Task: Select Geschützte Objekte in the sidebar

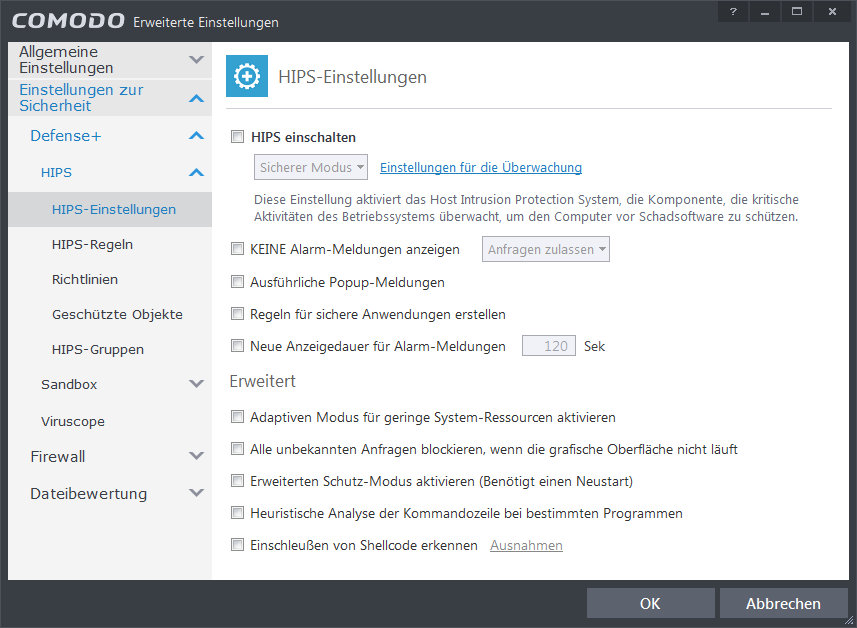Action: (117, 315)
